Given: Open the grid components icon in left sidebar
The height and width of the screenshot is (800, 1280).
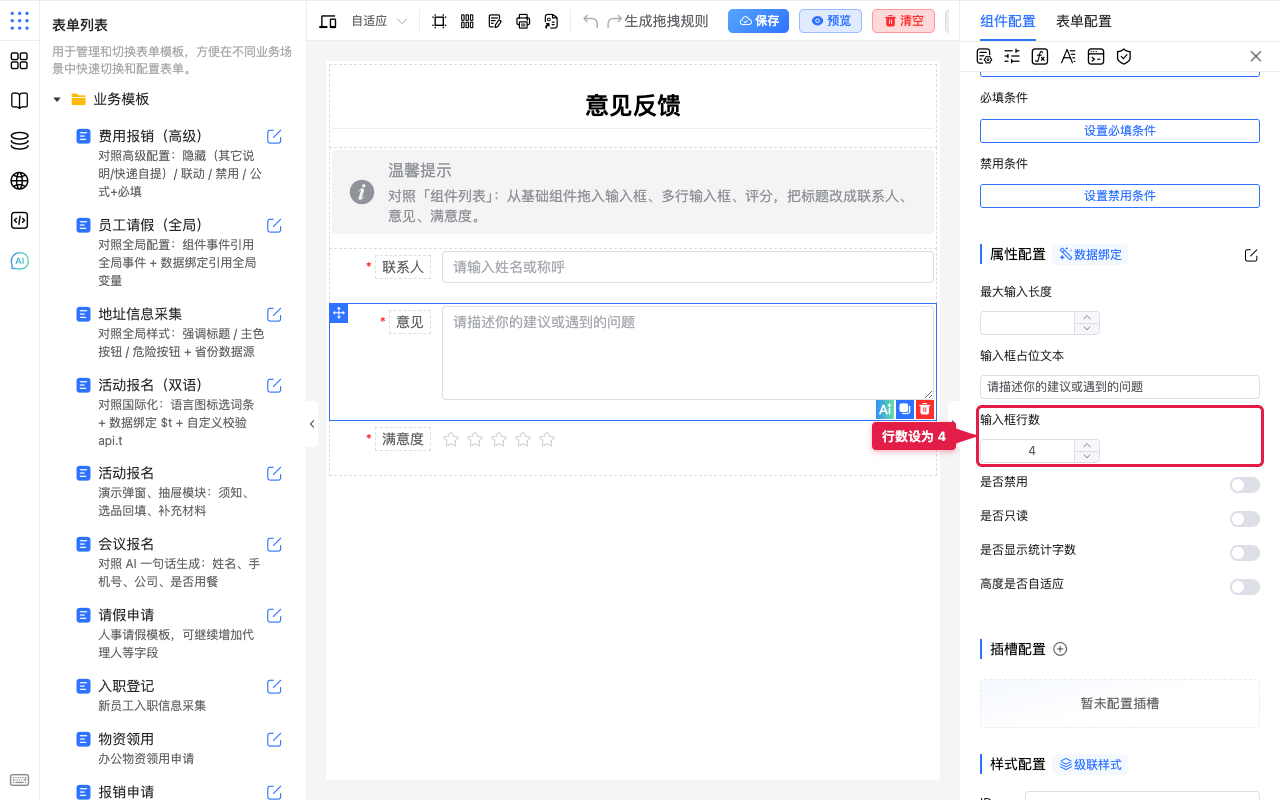Looking at the screenshot, I should [x=19, y=61].
